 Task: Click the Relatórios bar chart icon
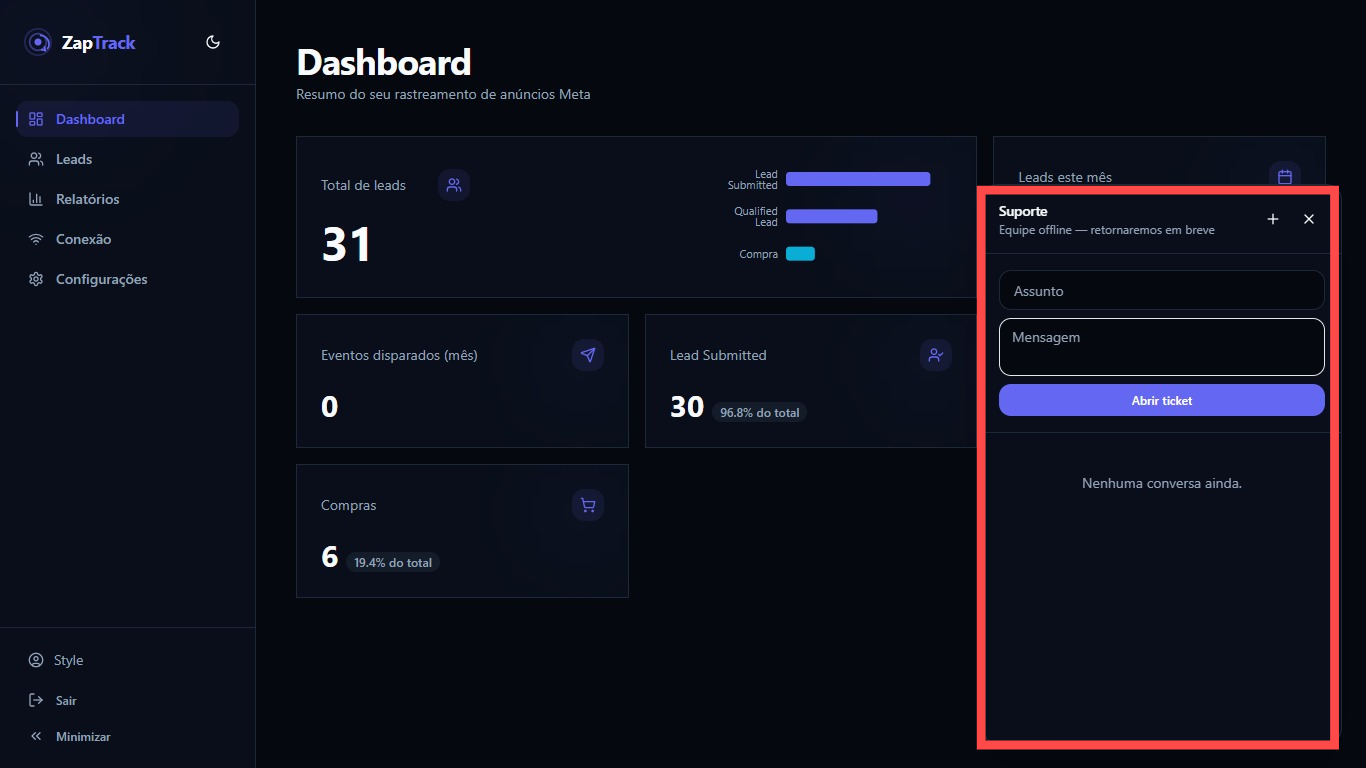(x=36, y=199)
